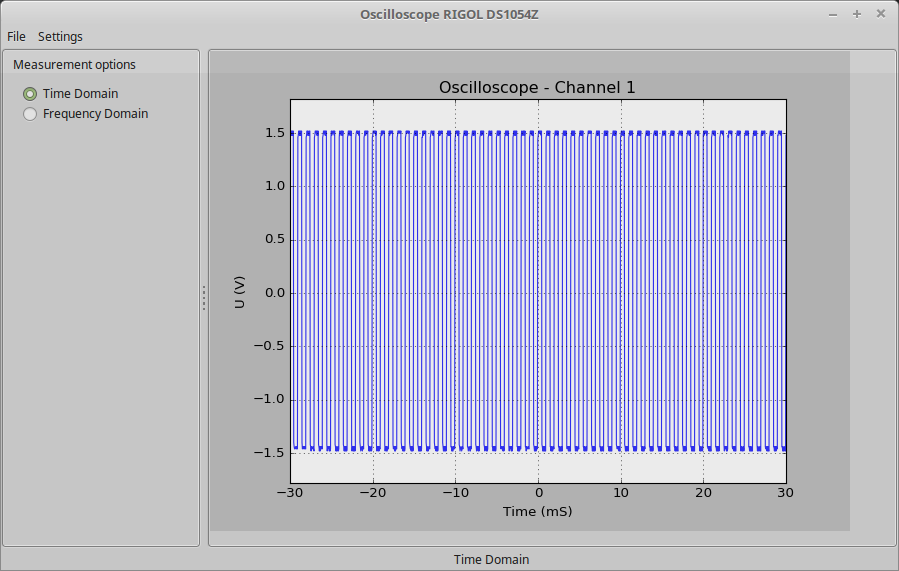Image resolution: width=899 pixels, height=571 pixels.
Task: Click the U (V) axis label
Action: click(x=240, y=292)
